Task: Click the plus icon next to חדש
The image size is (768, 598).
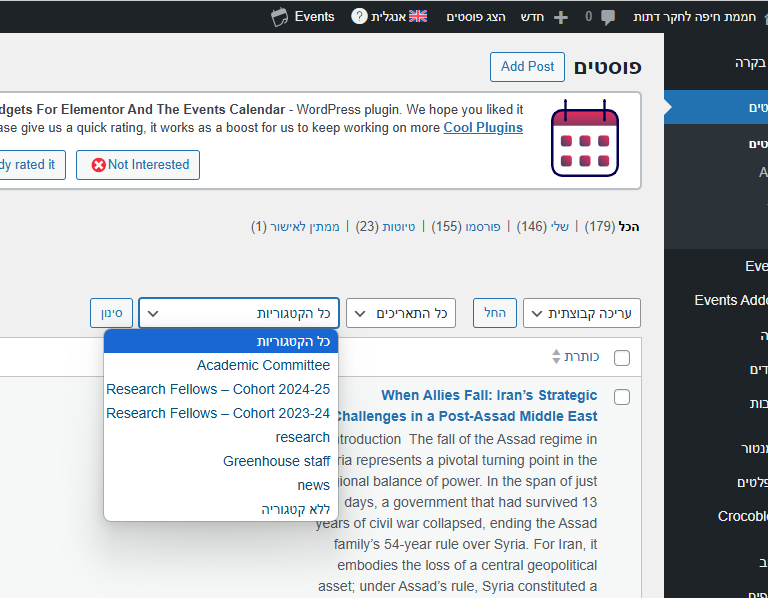Action: 561,18
